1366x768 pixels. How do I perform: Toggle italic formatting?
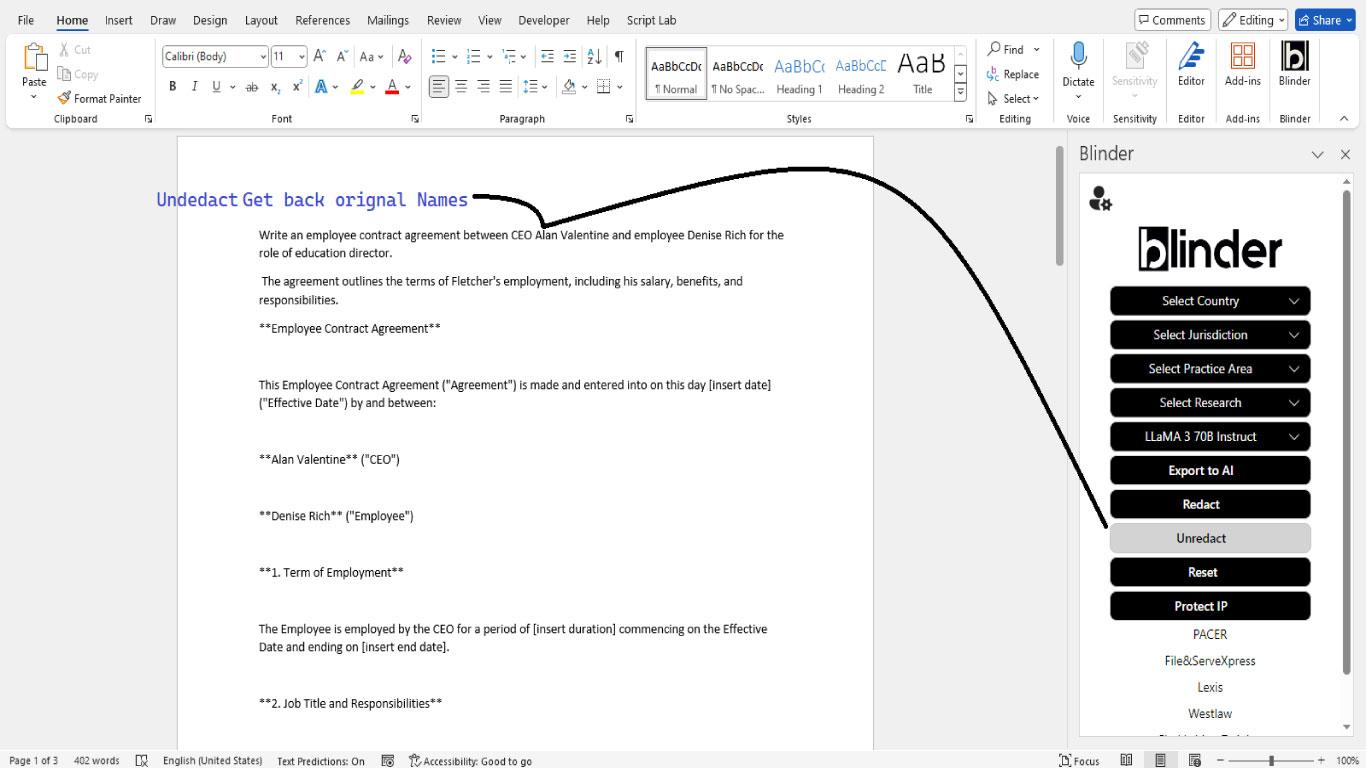194,86
